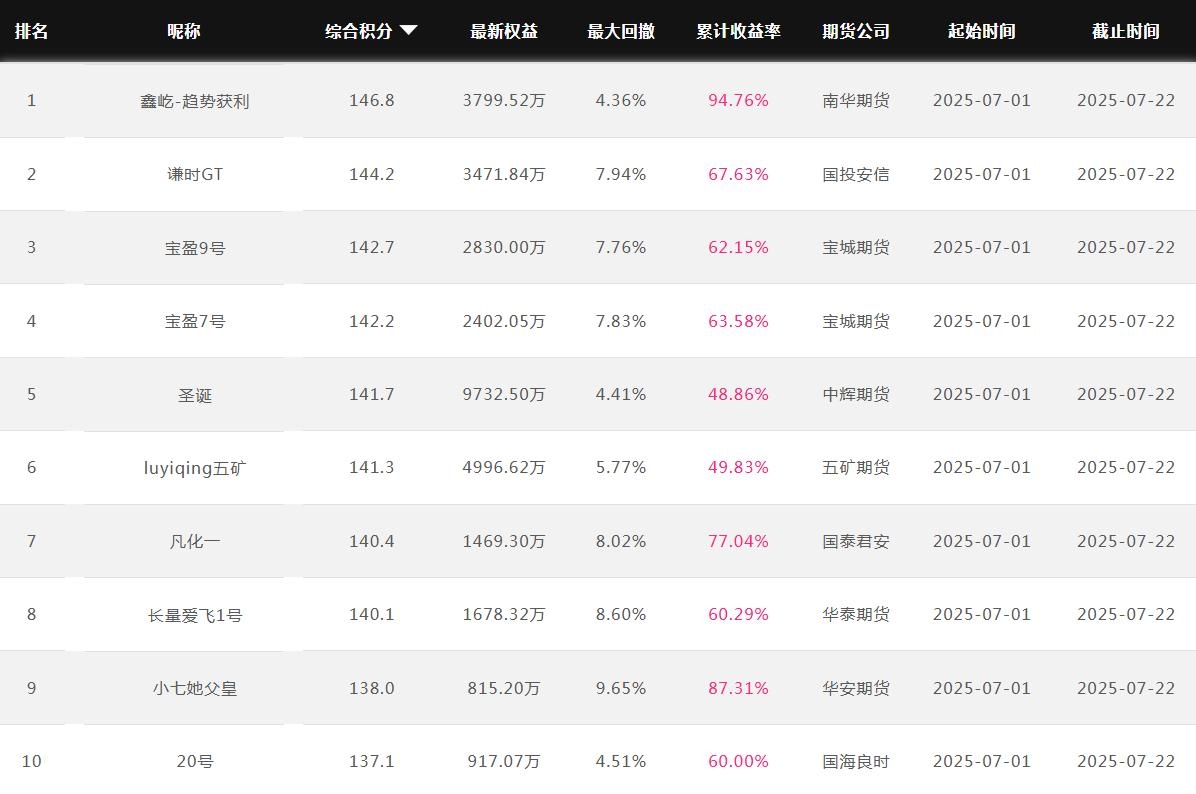The width and height of the screenshot is (1196, 794).
Task: Click the 凡化一 nickname
Action: (195, 541)
